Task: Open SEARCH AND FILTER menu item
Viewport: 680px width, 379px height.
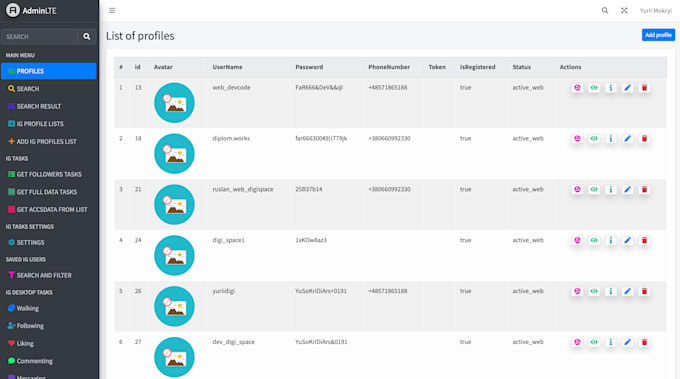Action: click(49, 275)
